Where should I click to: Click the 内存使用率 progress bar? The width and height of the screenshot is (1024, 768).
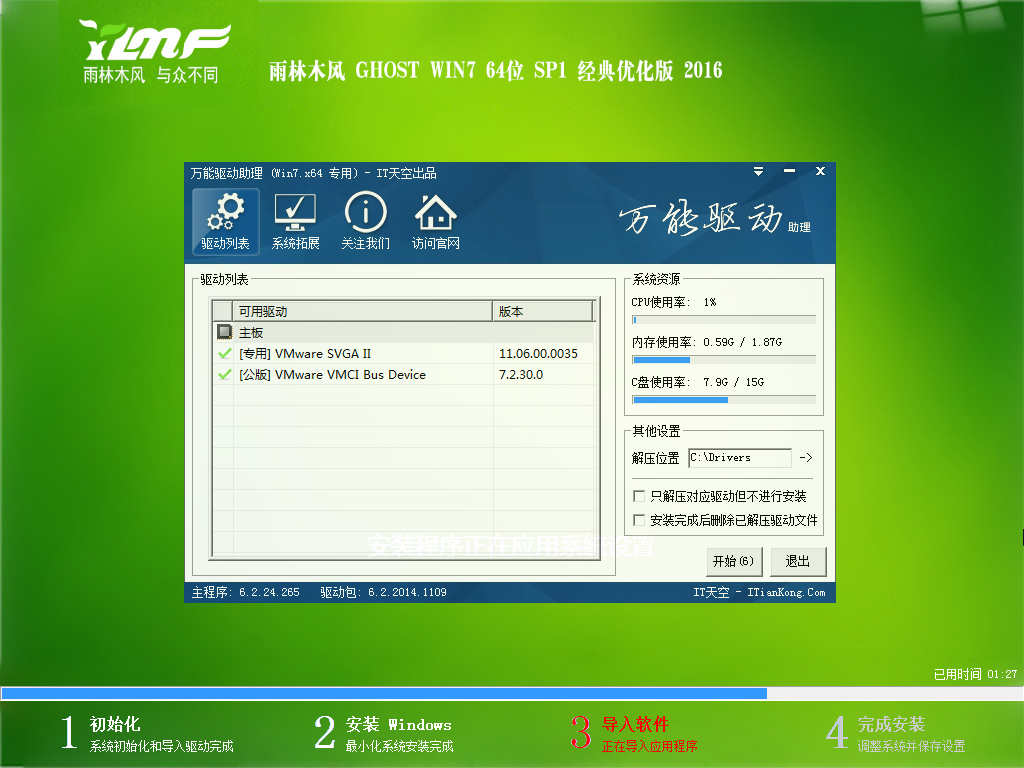724,360
